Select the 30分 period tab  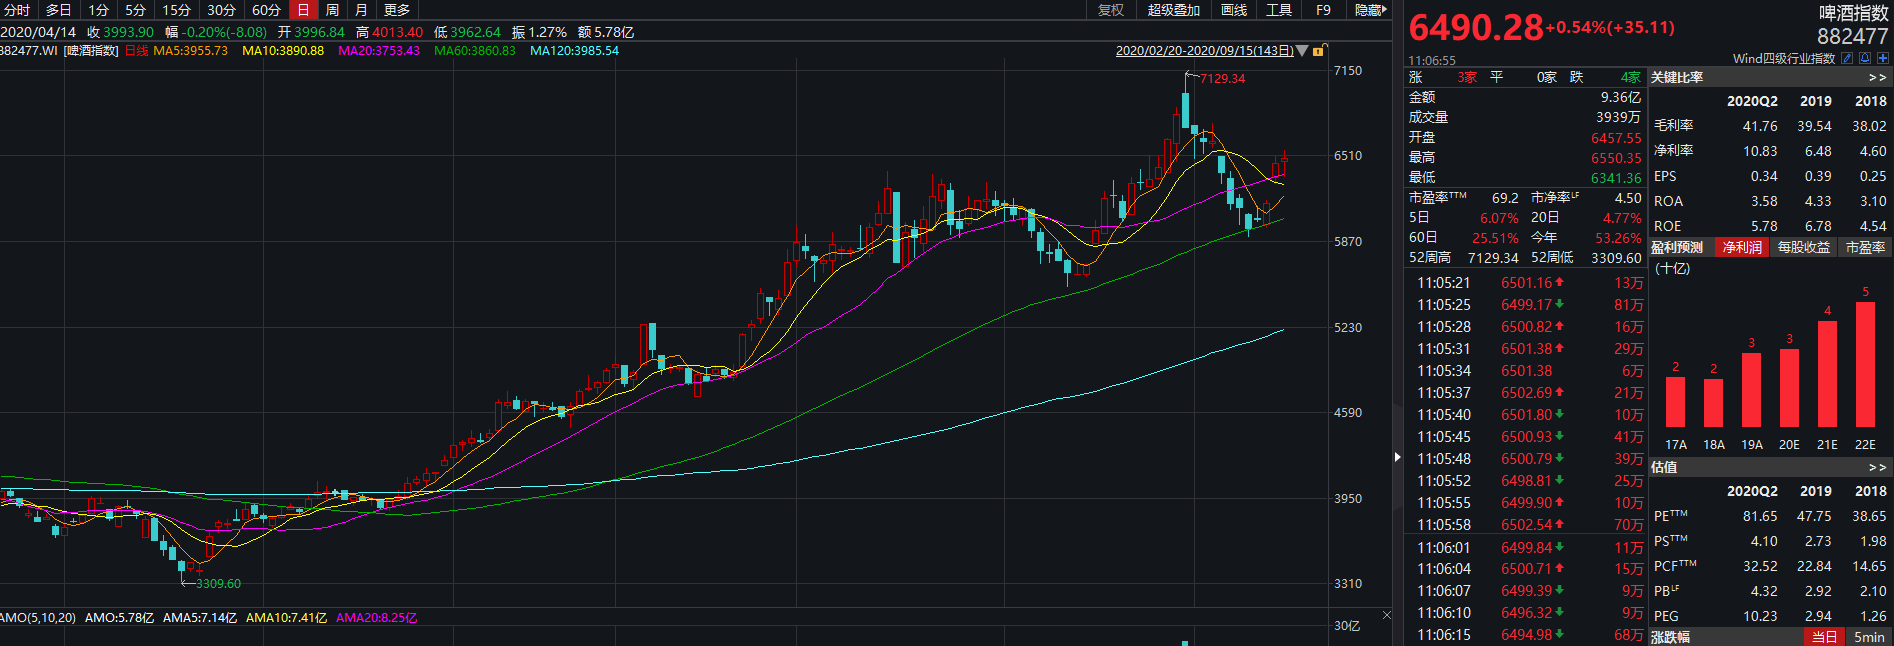[221, 10]
